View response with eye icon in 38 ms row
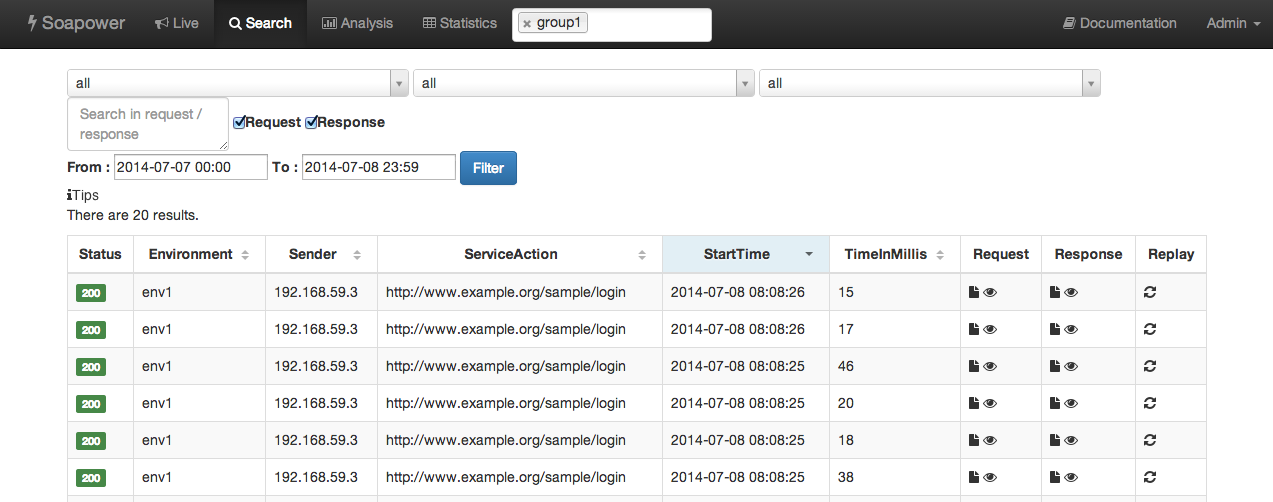The image size is (1273, 502). pos(1071,477)
